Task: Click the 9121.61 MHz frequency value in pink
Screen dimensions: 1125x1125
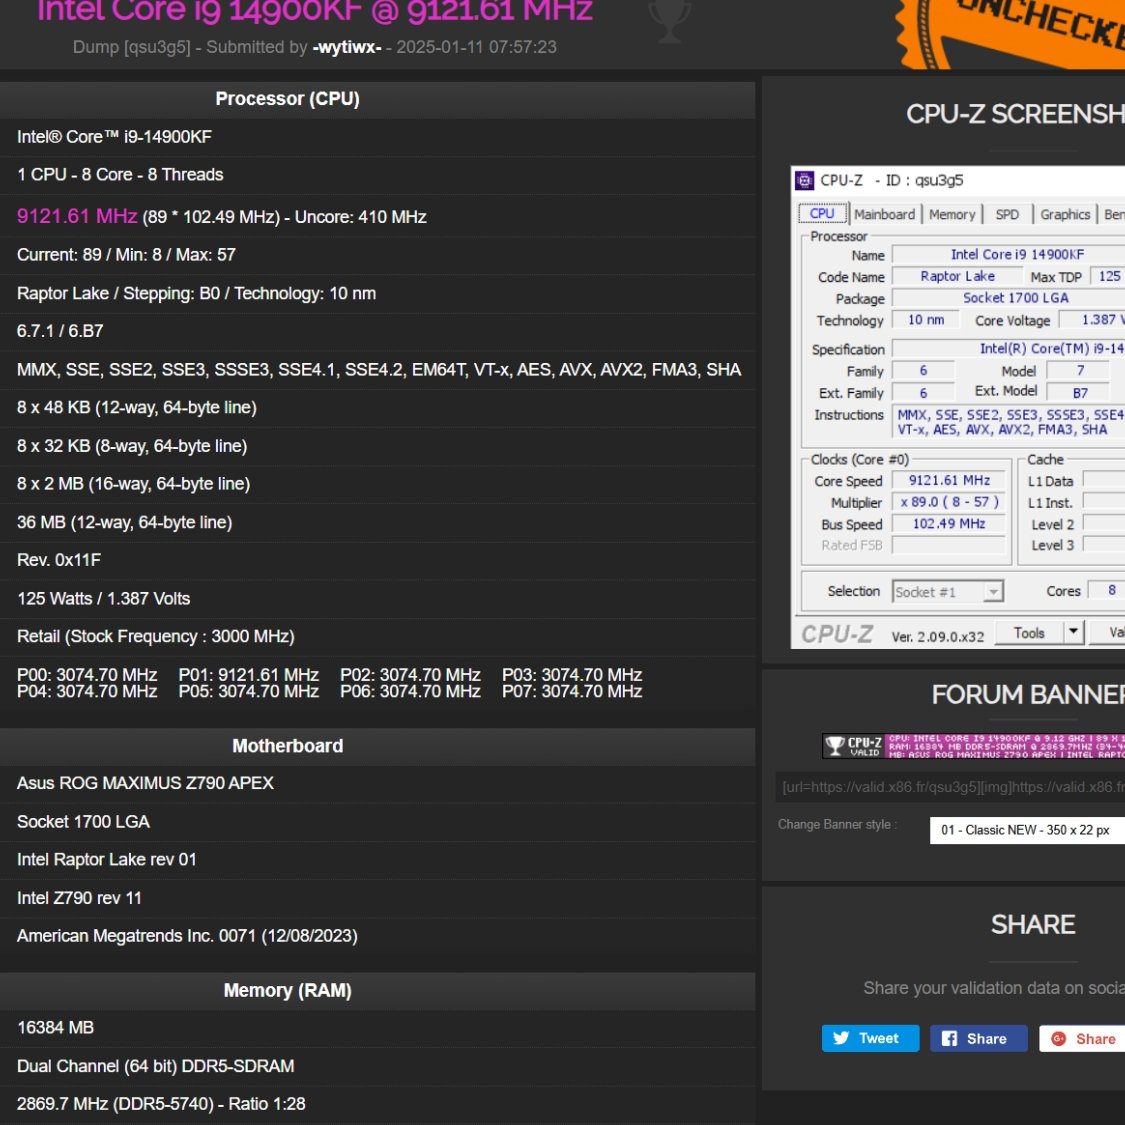Action: (77, 216)
